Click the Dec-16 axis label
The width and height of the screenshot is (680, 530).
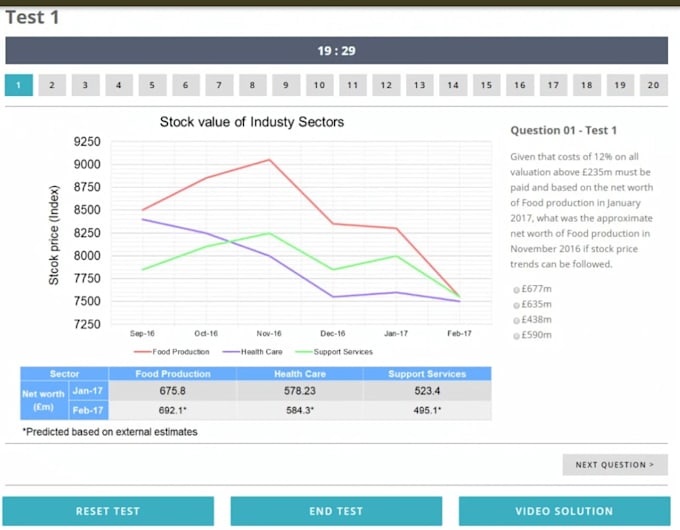(x=333, y=334)
